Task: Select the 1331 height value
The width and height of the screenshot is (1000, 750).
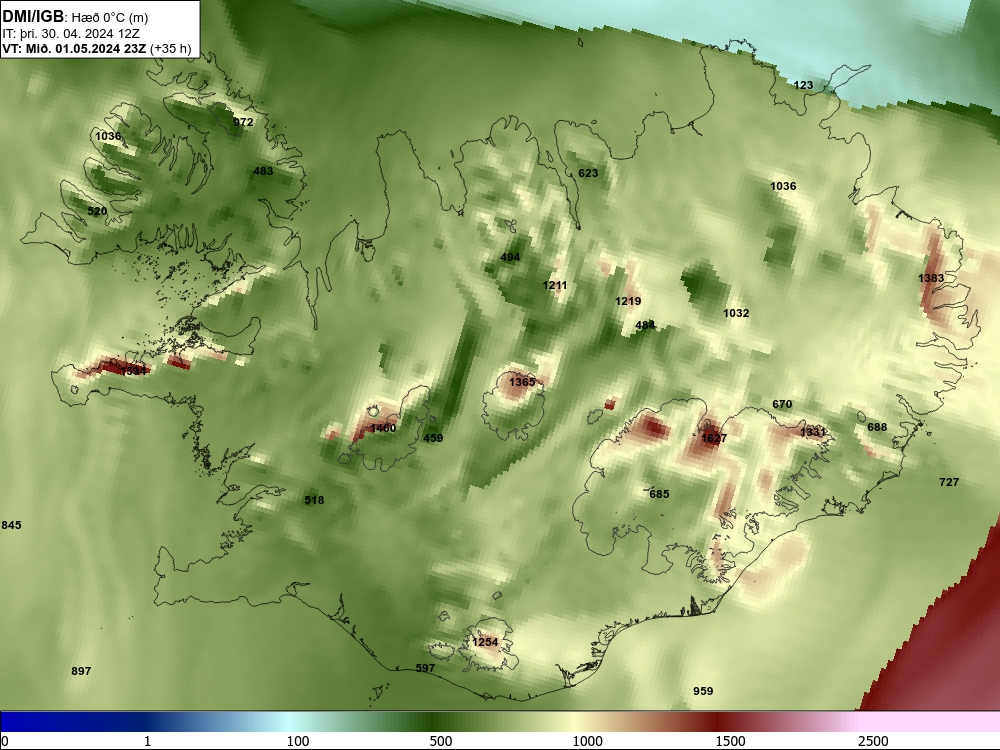Action: click(x=813, y=432)
